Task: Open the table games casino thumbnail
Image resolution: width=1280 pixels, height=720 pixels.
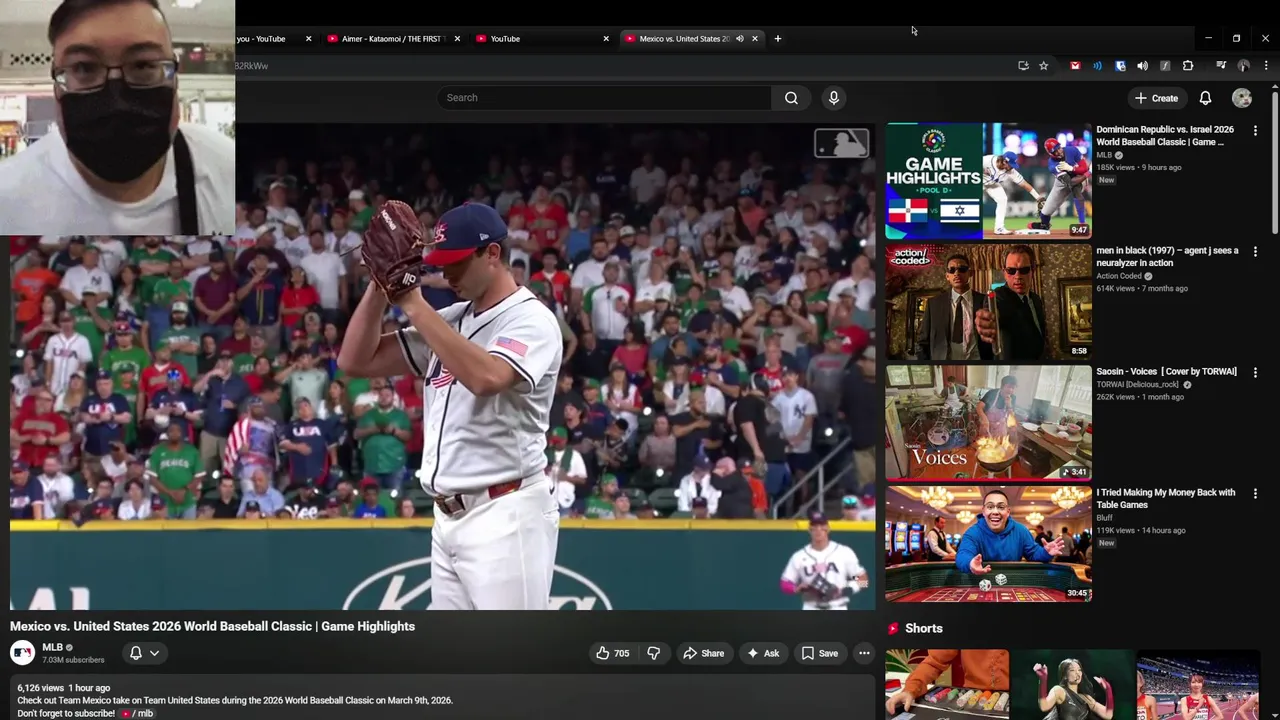Action: (988, 544)
